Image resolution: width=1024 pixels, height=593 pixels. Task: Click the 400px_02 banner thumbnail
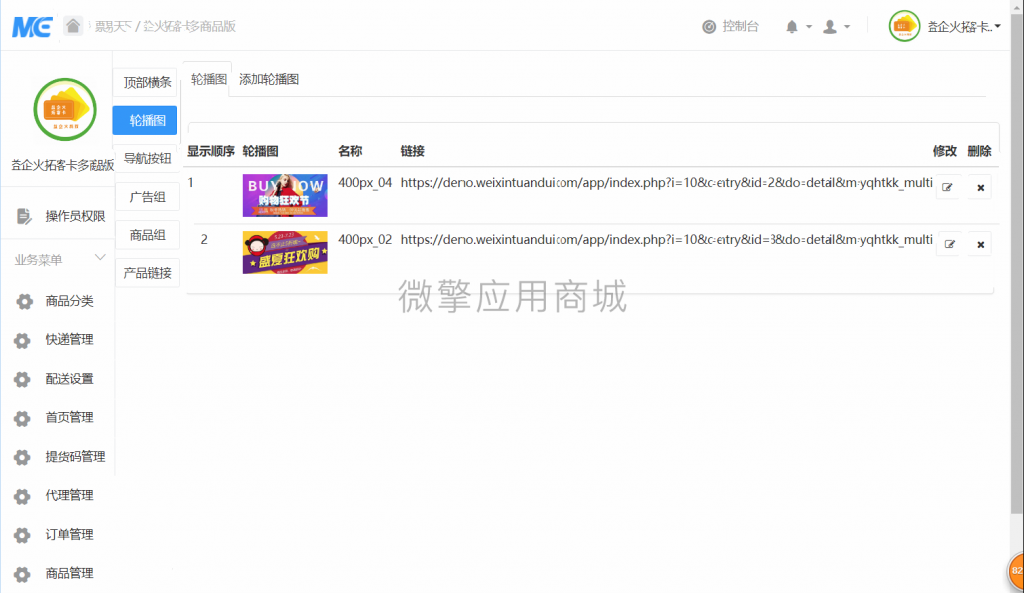(x=285, y=252)
